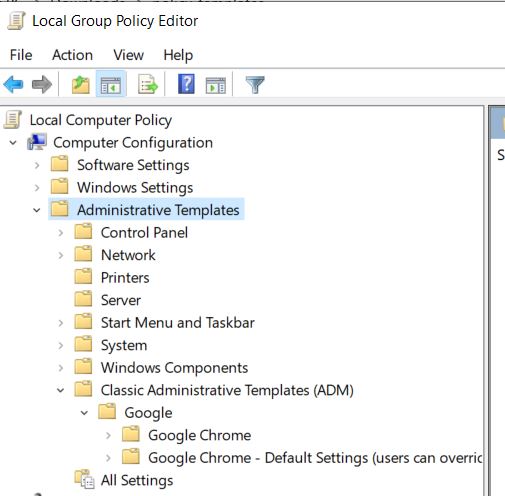Screen dimensions: 505x496
Task: Expand the Windows Components node
Action: tap(61, 368)
